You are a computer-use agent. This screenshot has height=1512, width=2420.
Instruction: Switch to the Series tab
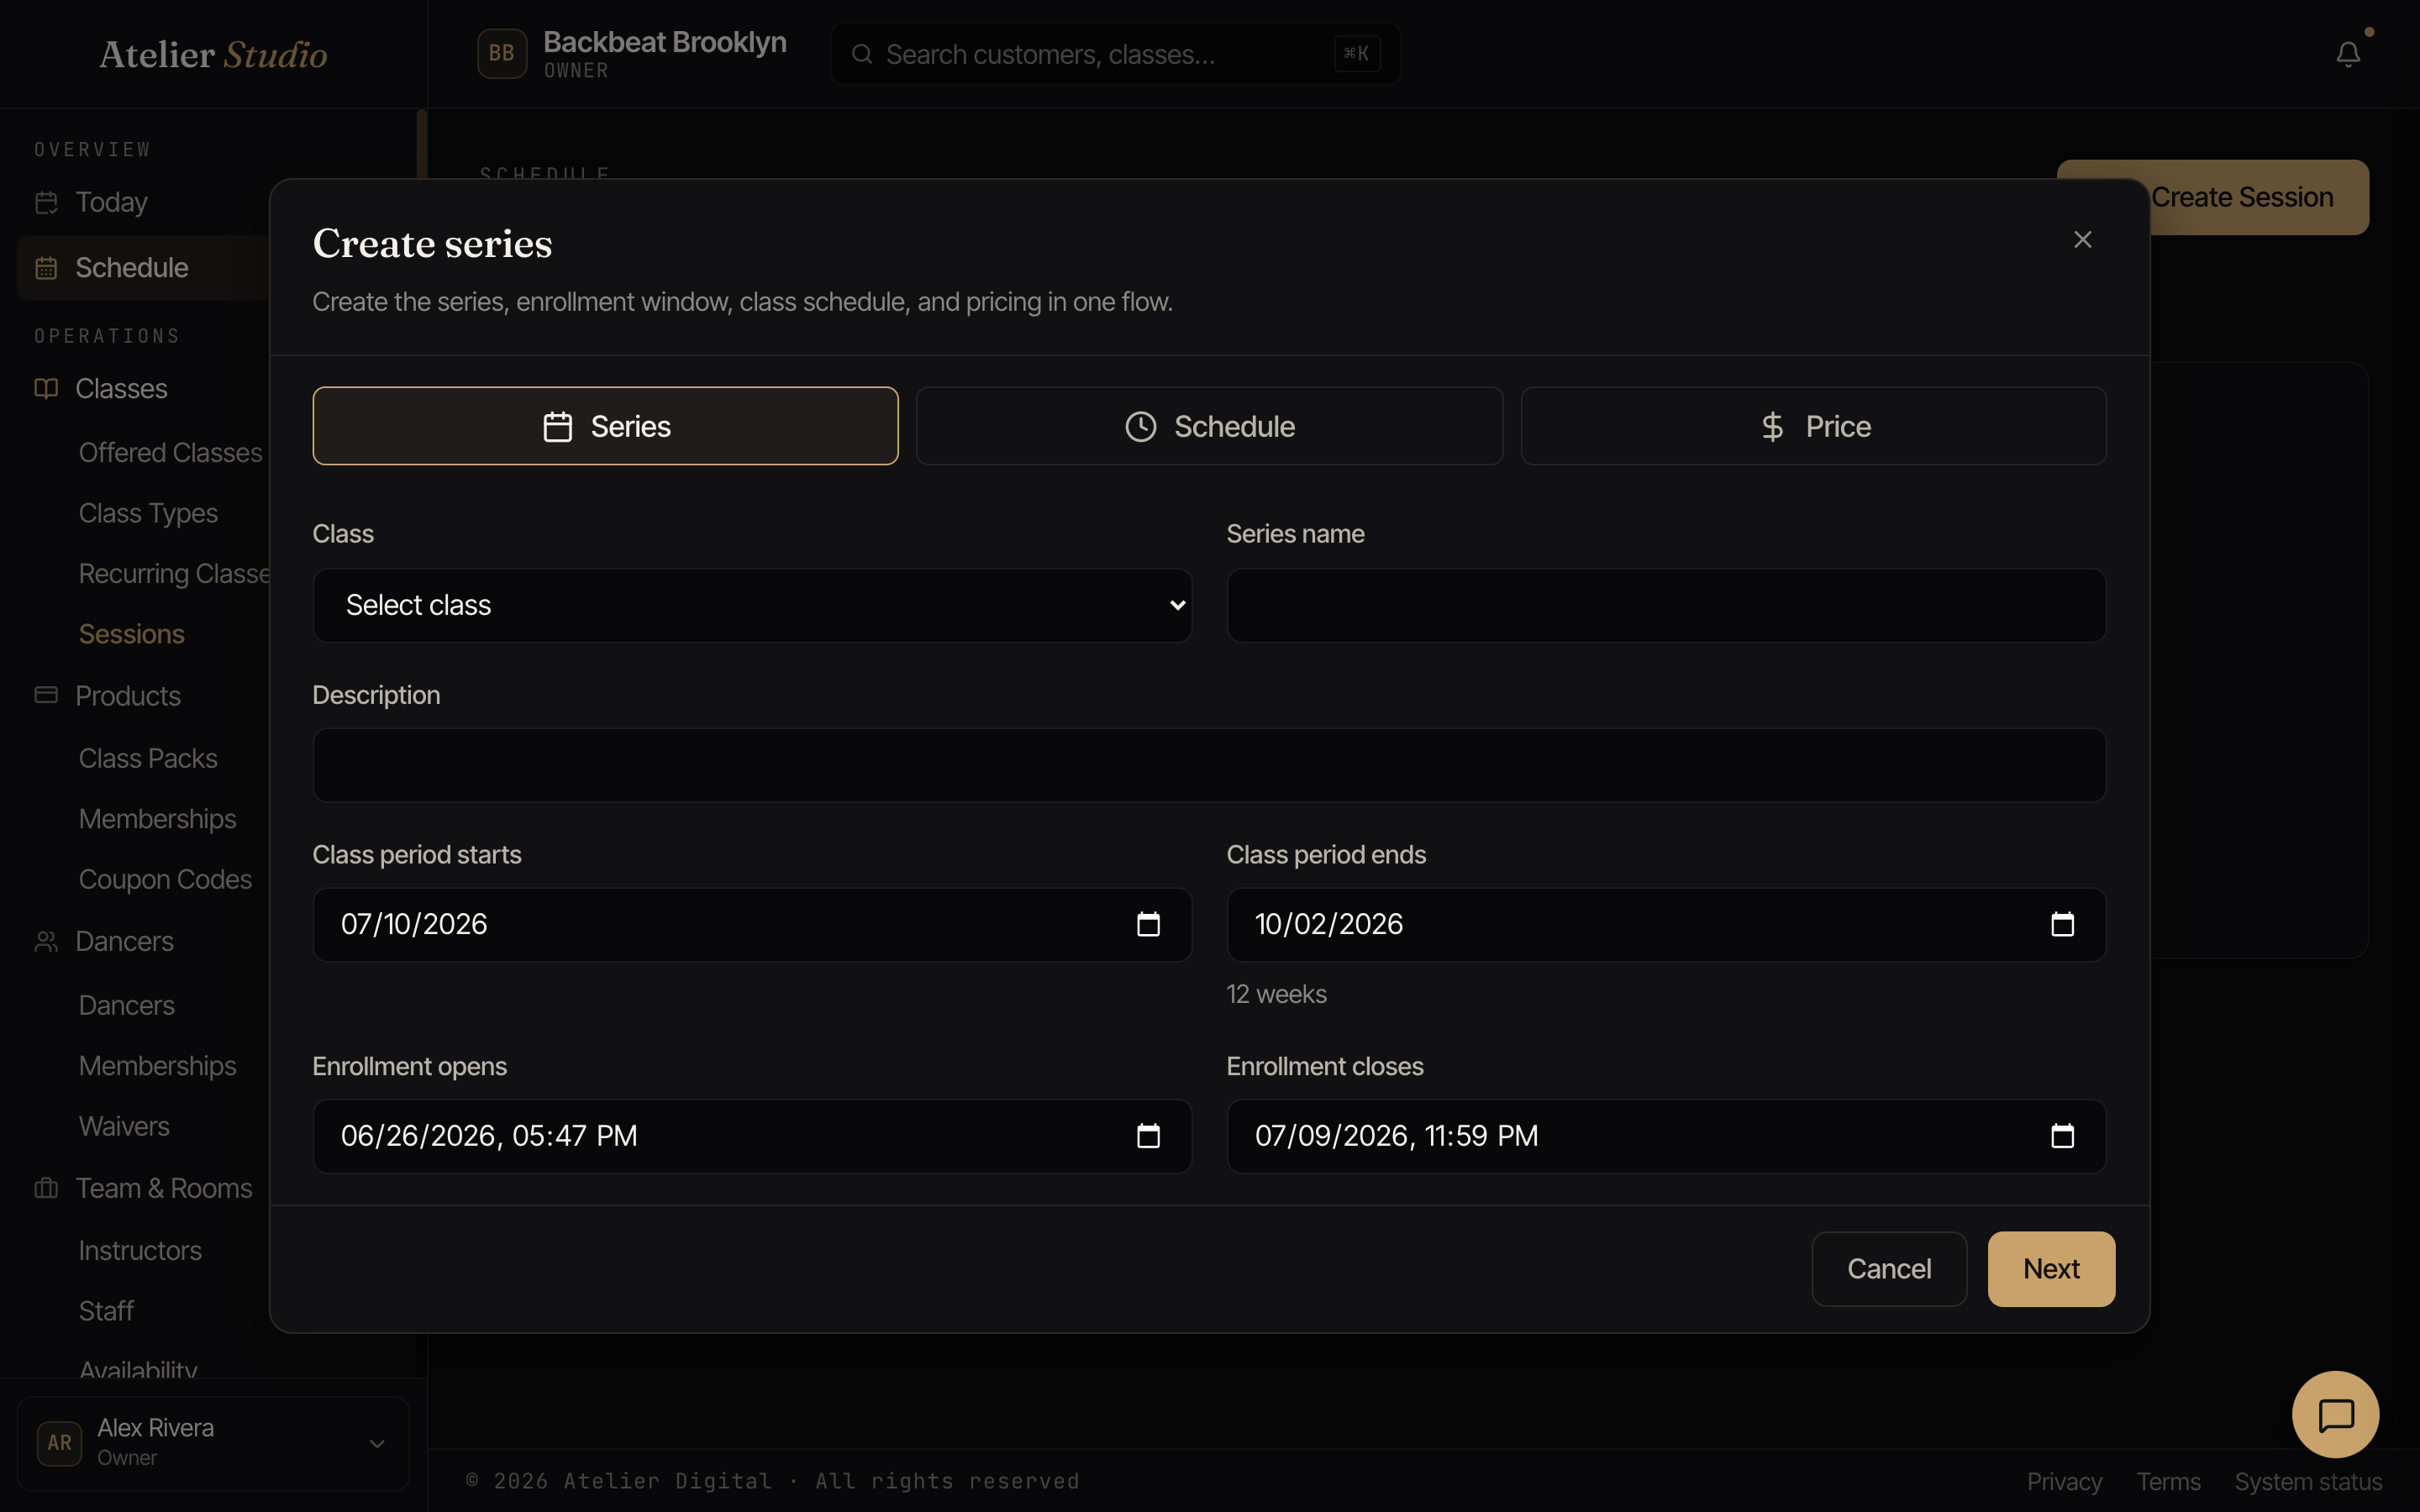click(605, 426)
